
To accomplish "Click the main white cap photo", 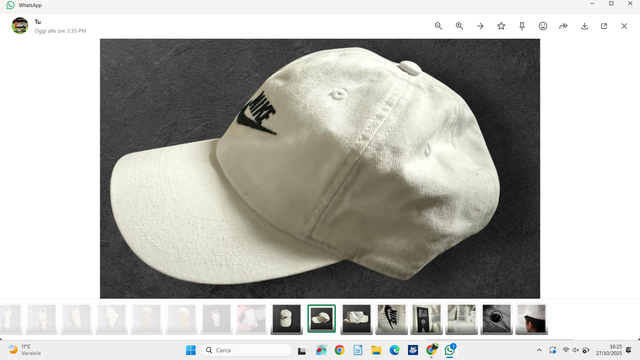I will click(320, 168).
